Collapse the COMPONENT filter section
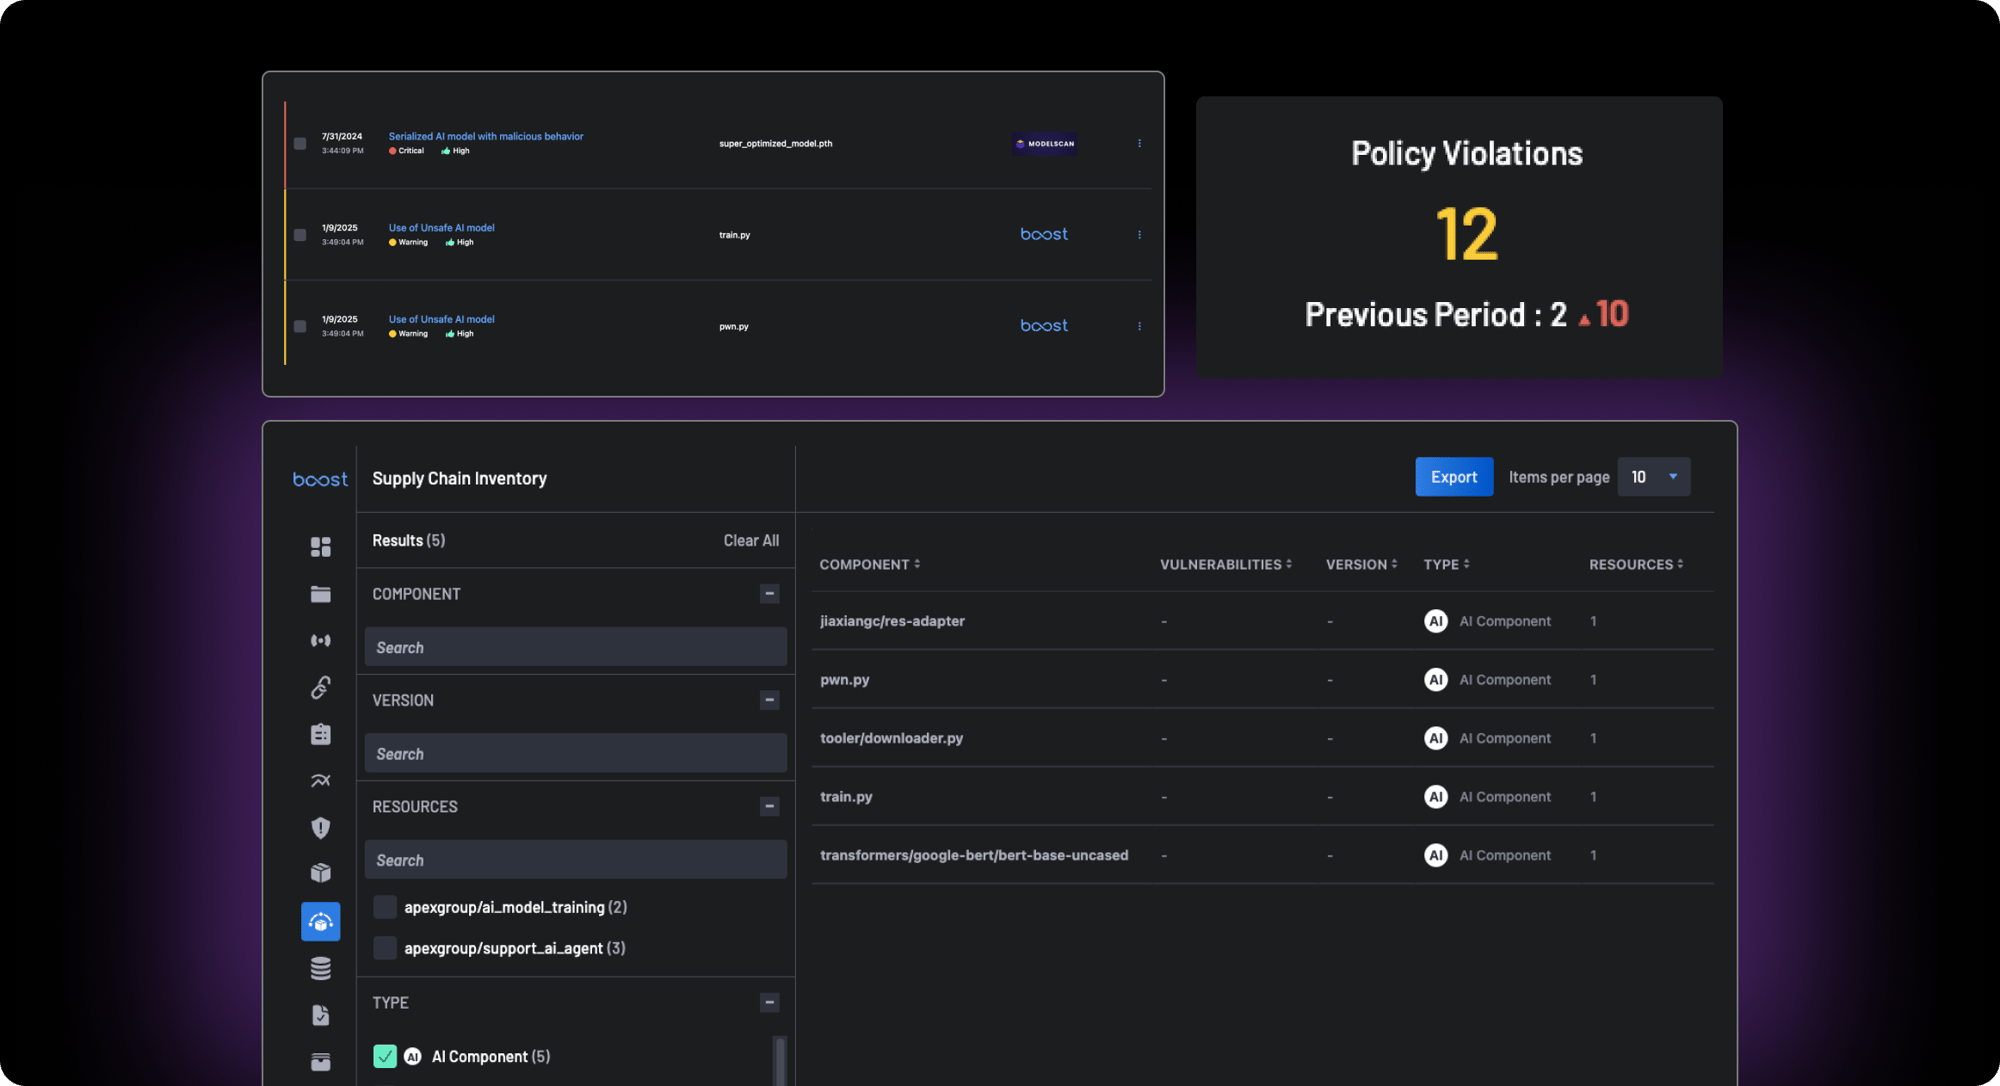 click(x=769, y=593)
